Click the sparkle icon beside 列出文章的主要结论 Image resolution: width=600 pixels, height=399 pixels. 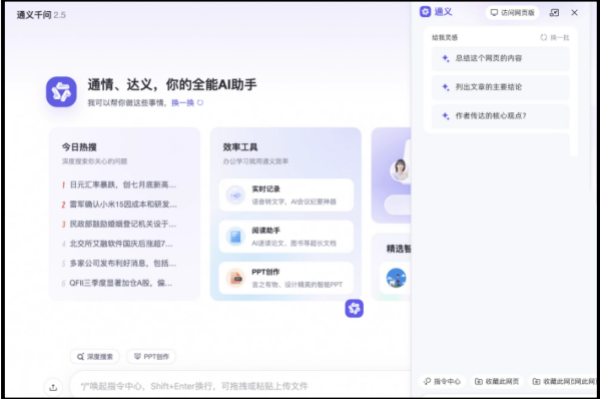[446, 87]
